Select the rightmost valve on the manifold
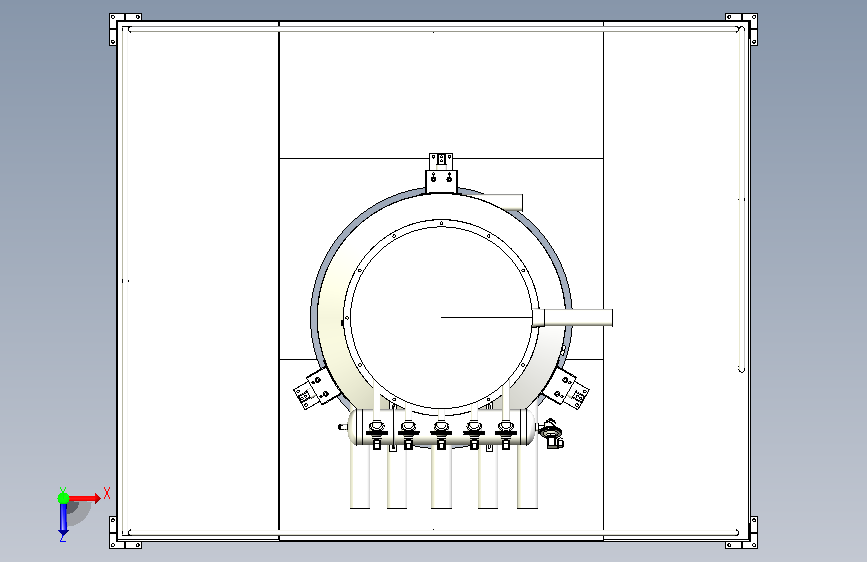 click(505, 434)
